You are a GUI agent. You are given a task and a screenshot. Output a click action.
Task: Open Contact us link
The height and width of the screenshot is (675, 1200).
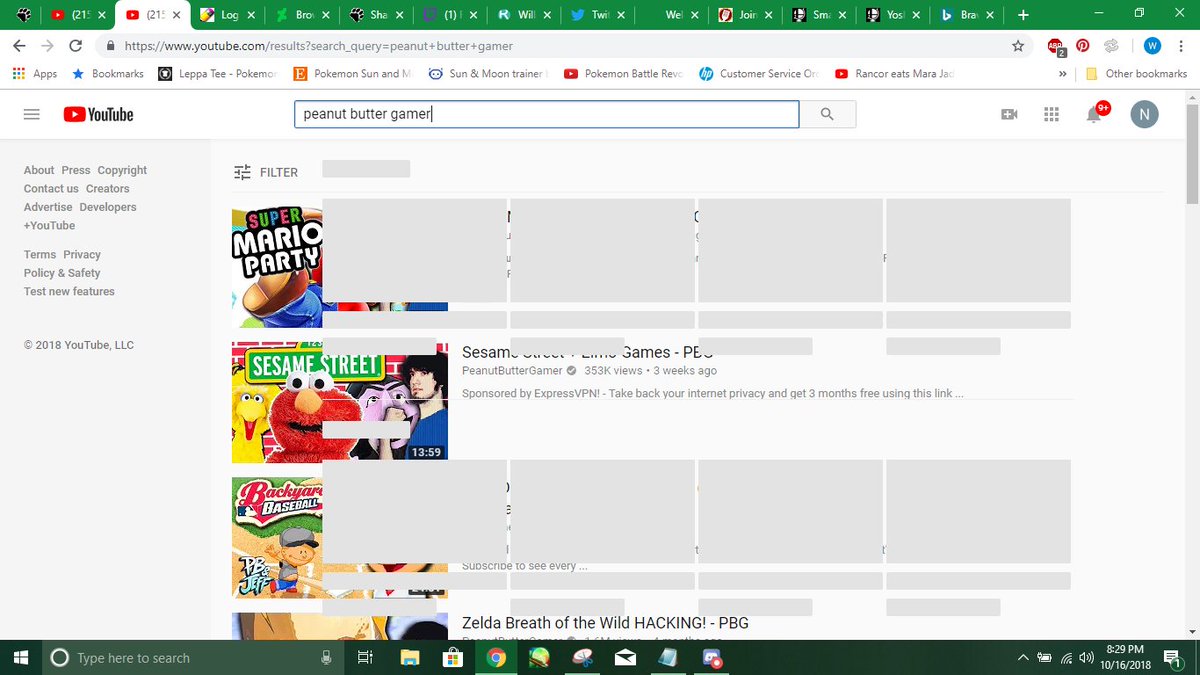(x=51, y=188)
